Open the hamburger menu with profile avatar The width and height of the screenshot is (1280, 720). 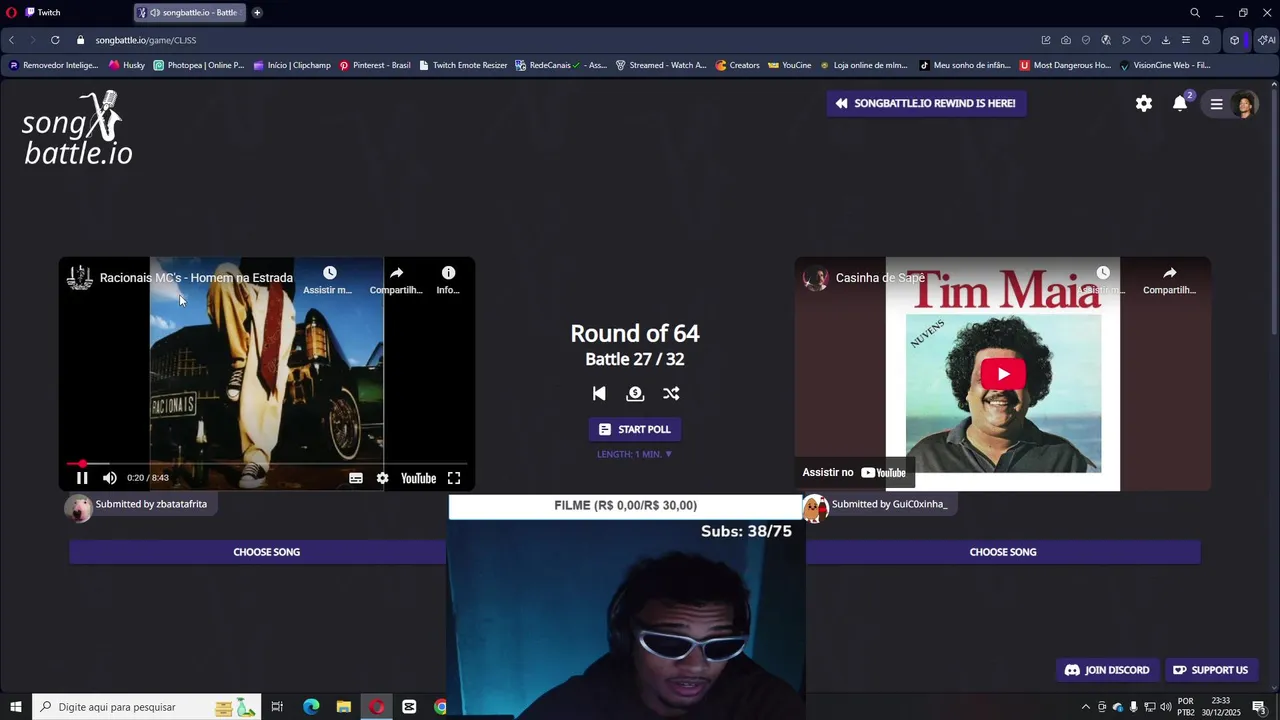(1231, 104)
